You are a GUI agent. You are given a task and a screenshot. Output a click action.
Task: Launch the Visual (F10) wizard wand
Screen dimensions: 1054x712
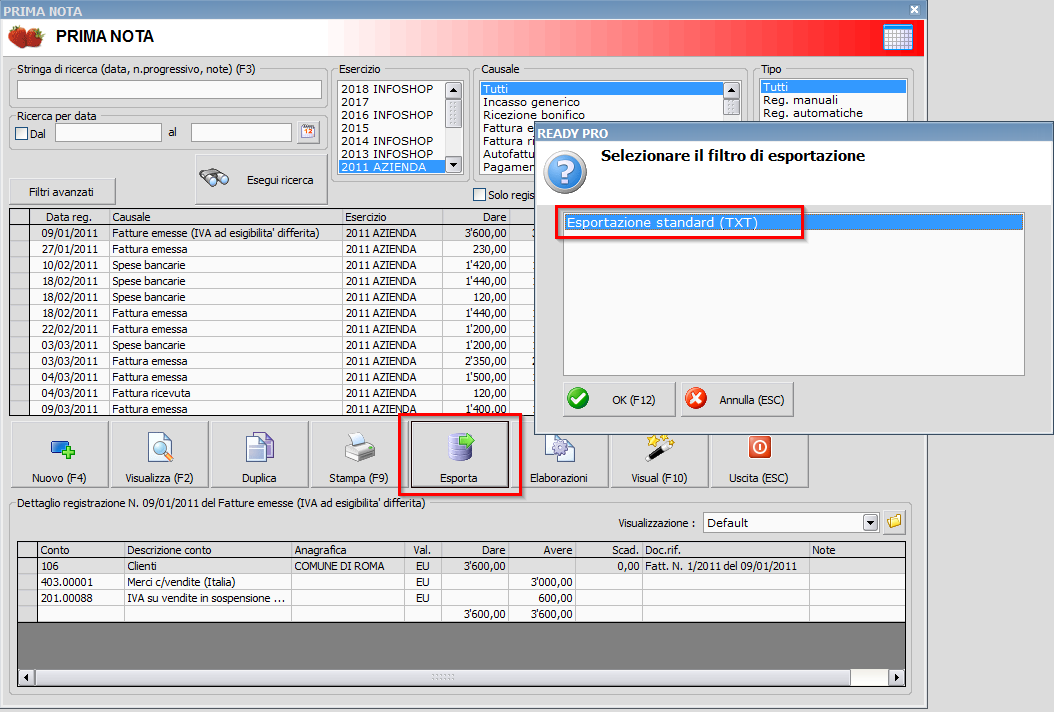click(659, 461)
